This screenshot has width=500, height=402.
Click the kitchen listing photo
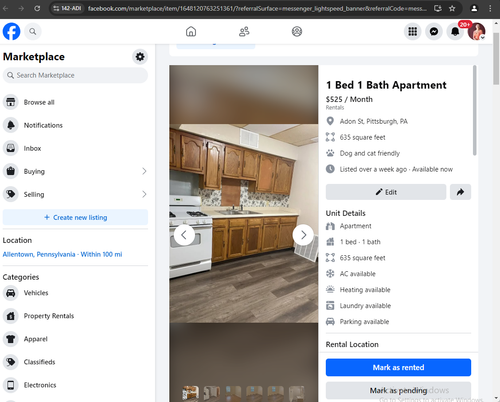244,223
